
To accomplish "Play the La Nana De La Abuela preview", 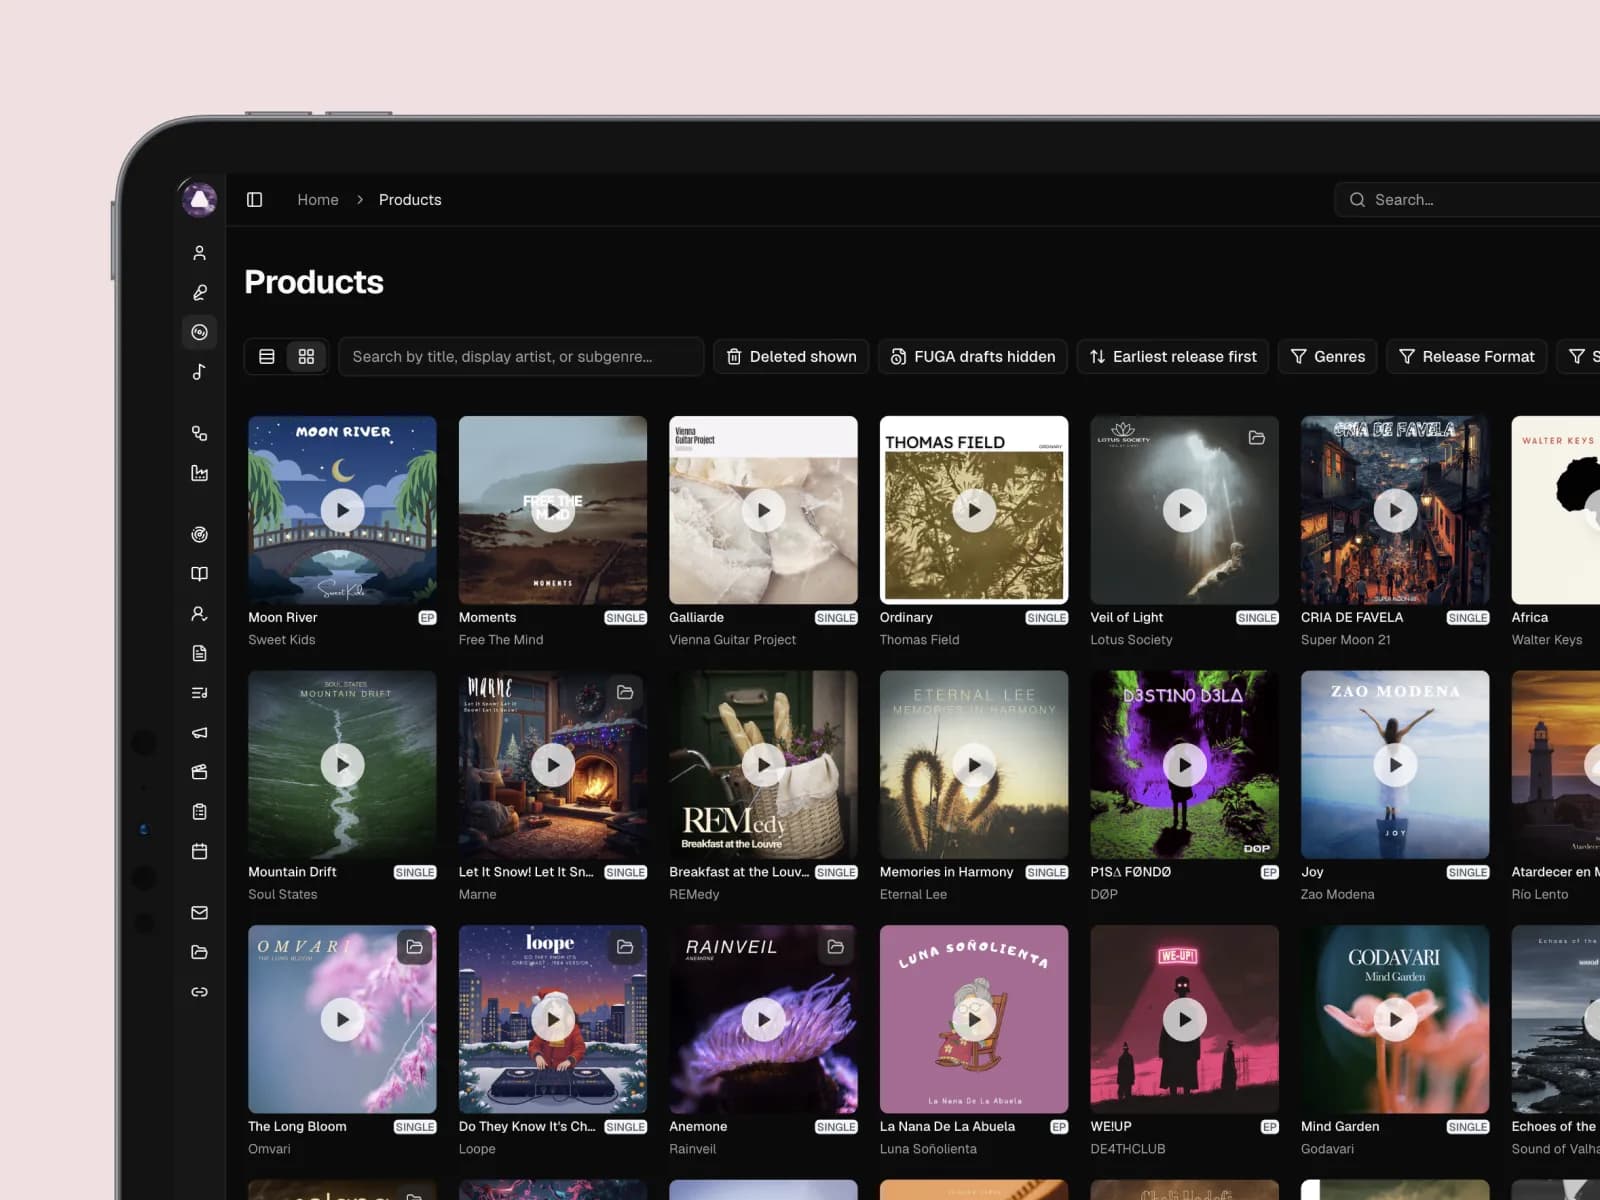I will tap(974, 1019).
